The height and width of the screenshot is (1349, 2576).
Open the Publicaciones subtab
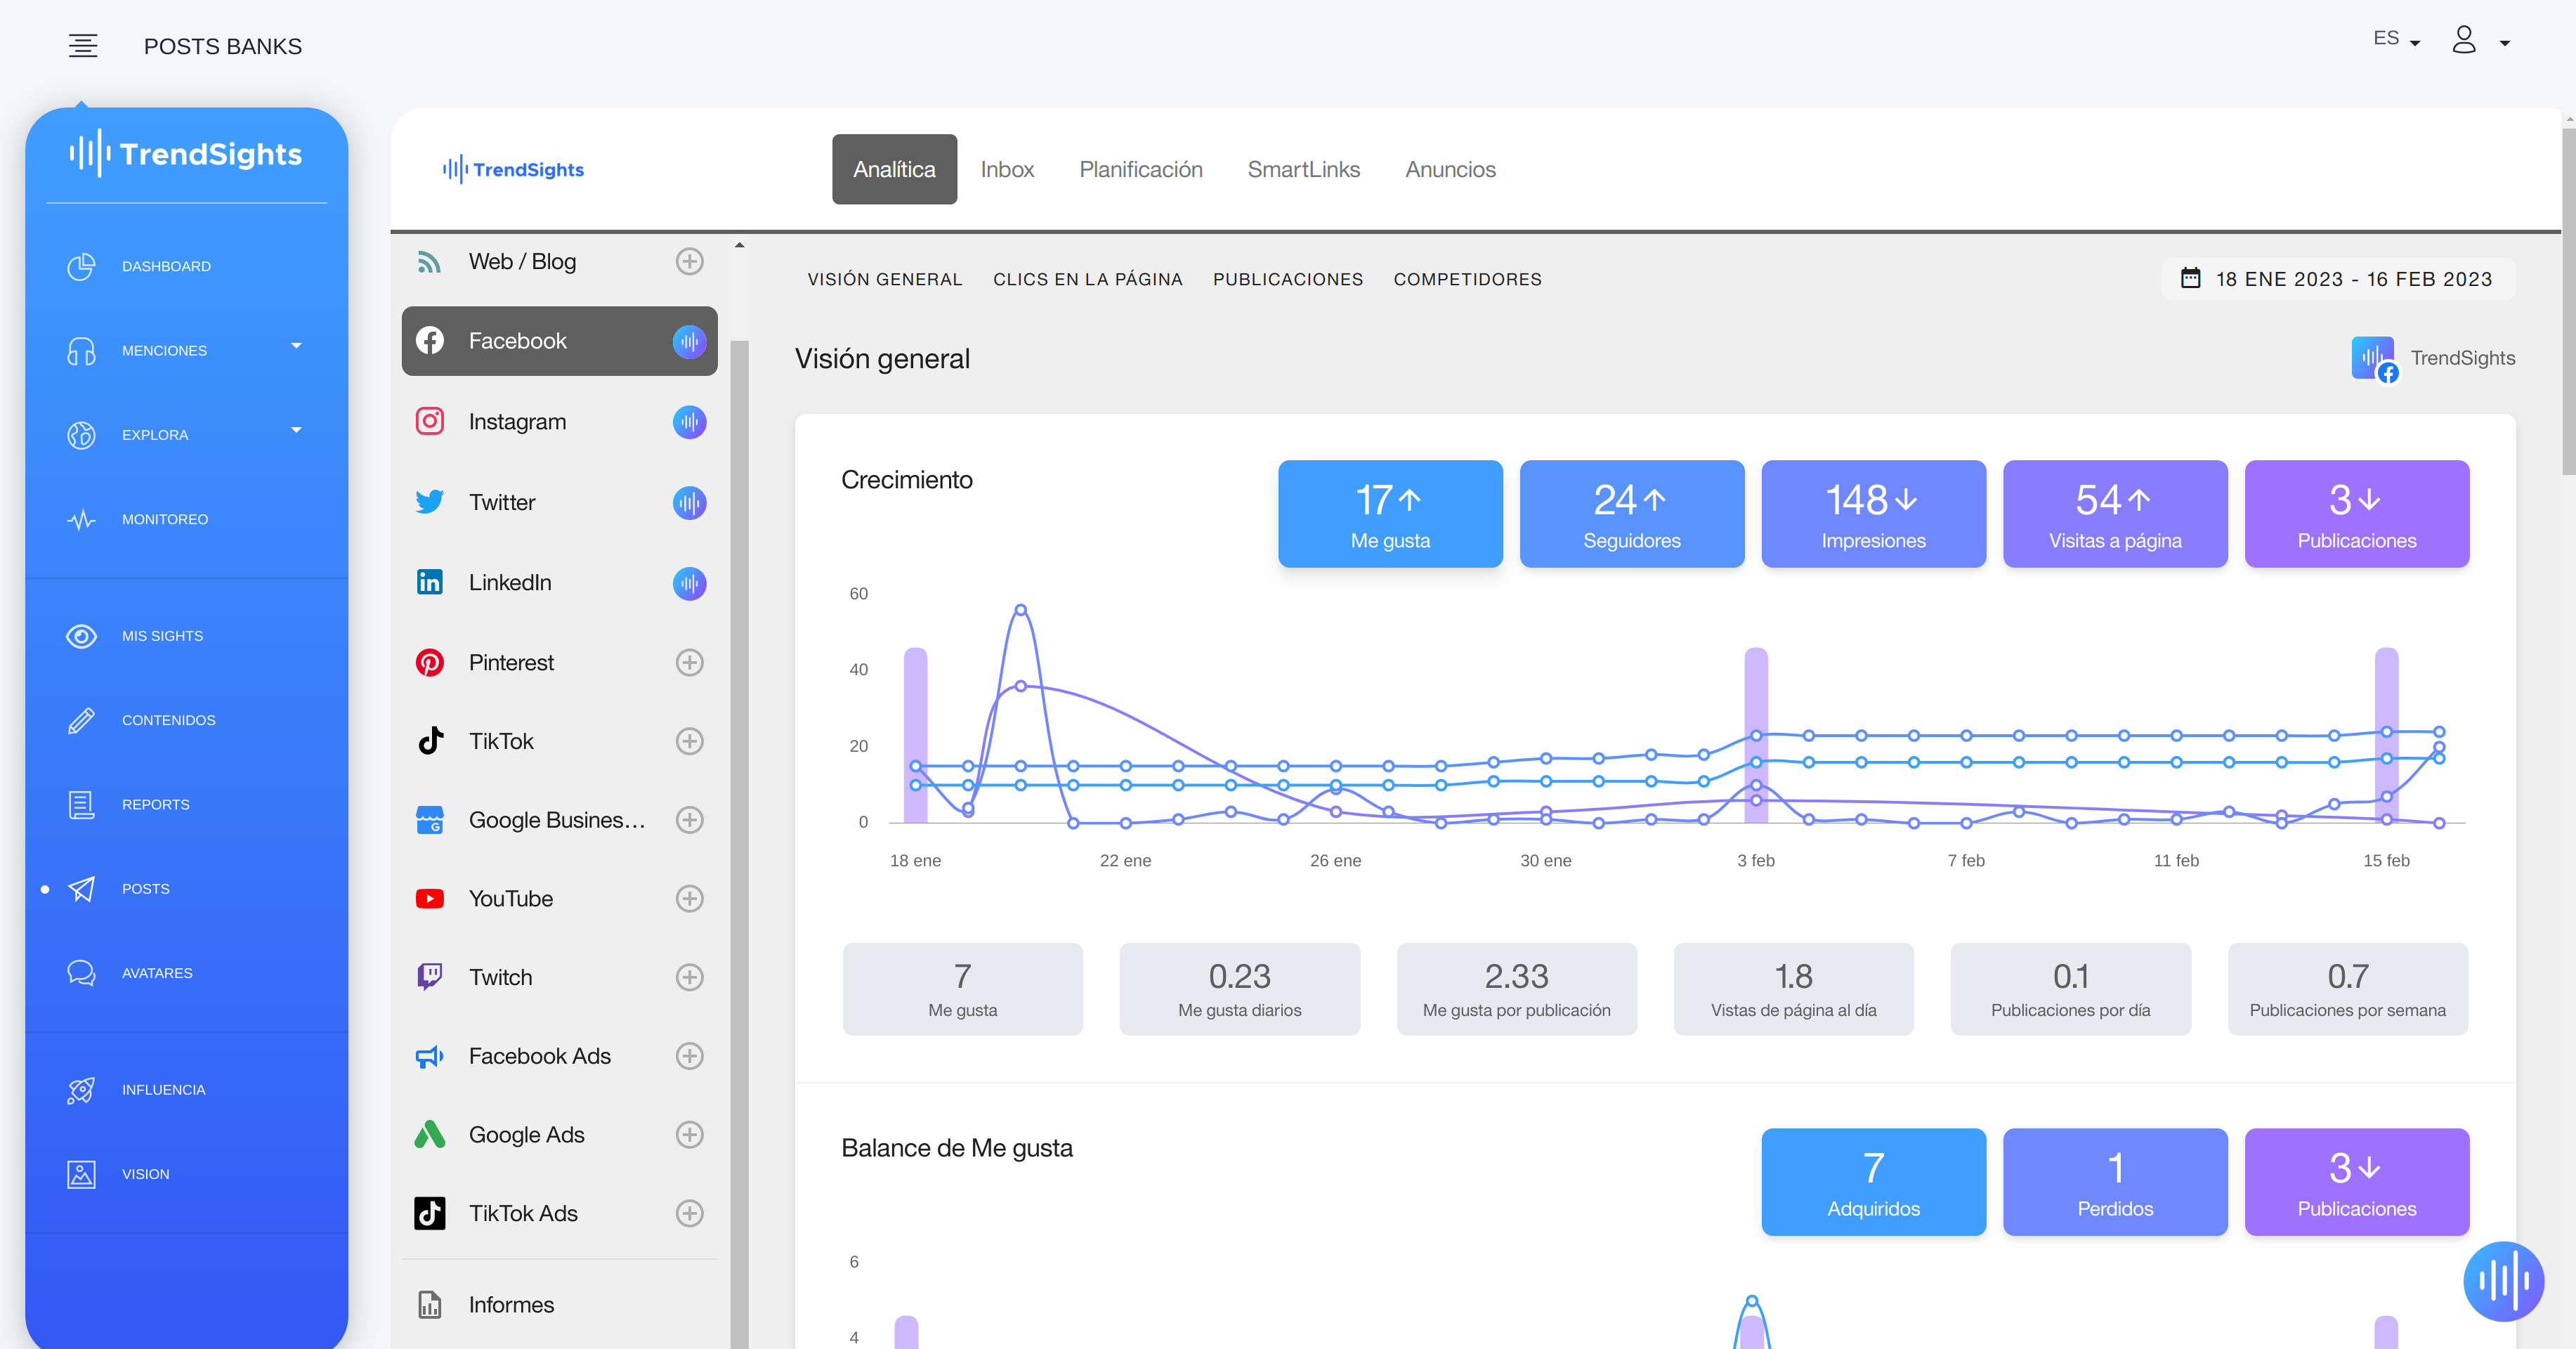click(1288, 280)
